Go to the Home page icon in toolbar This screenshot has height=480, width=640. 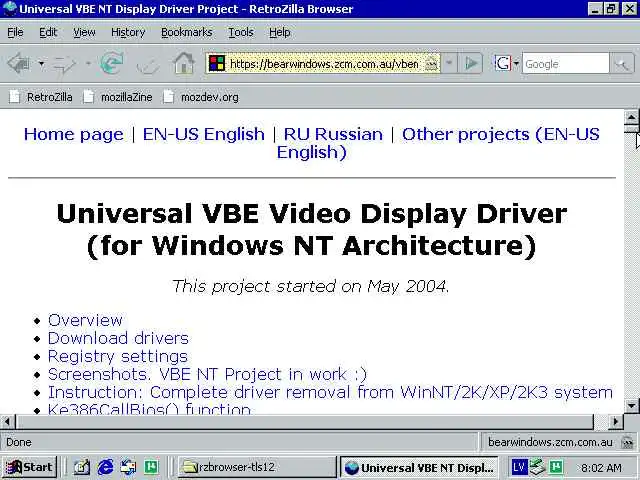(x=184, y=63)
